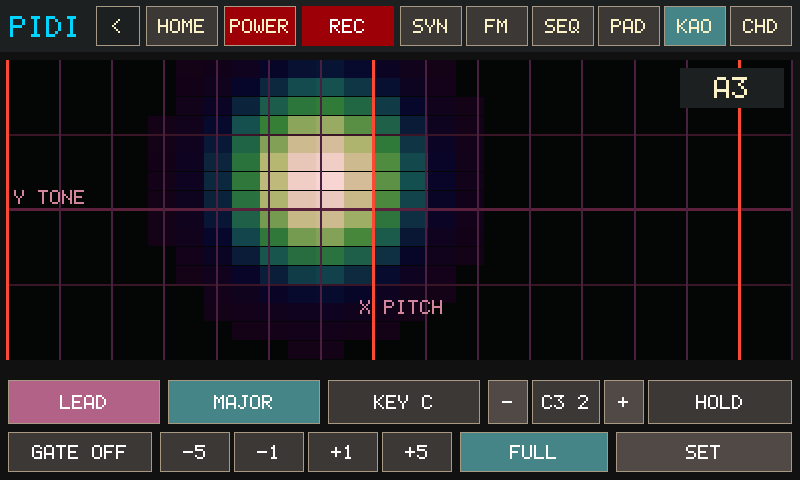Change the MAJOR scale setting
The width and height of the screenshot is (800, 480).
pyautogui.click(x=244, y=402)
